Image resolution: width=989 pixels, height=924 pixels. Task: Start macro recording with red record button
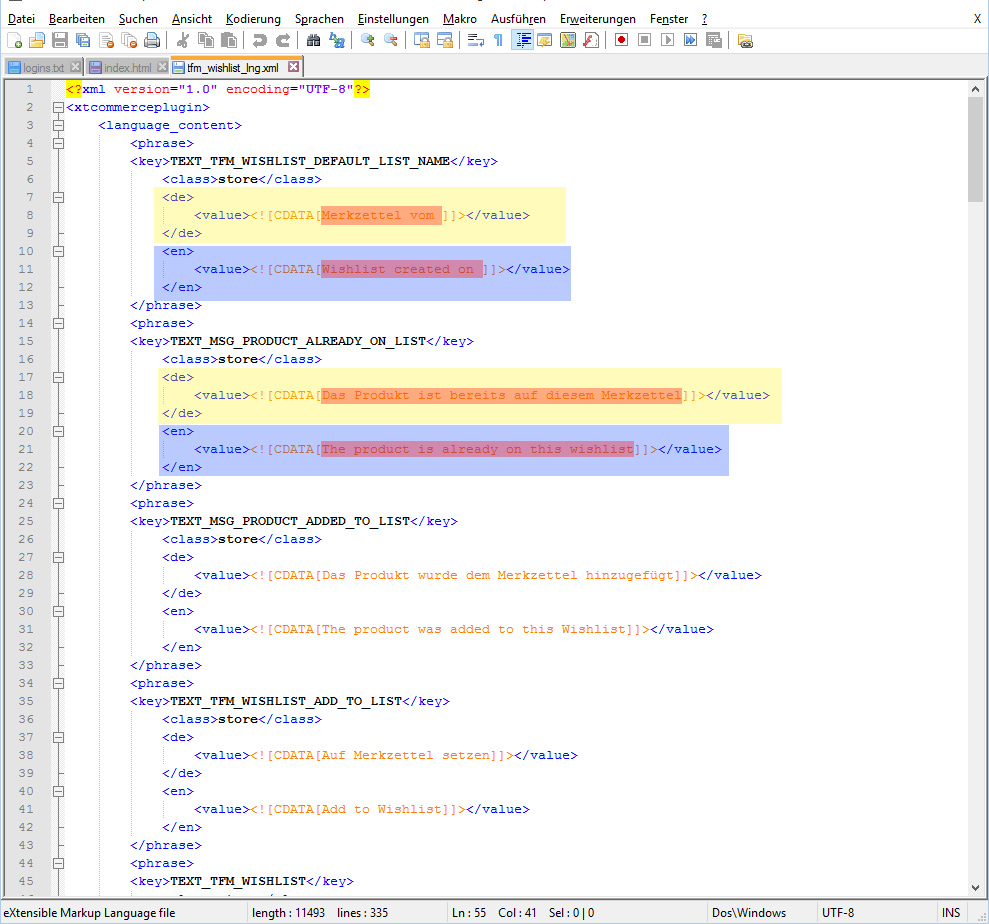(621, 40)
